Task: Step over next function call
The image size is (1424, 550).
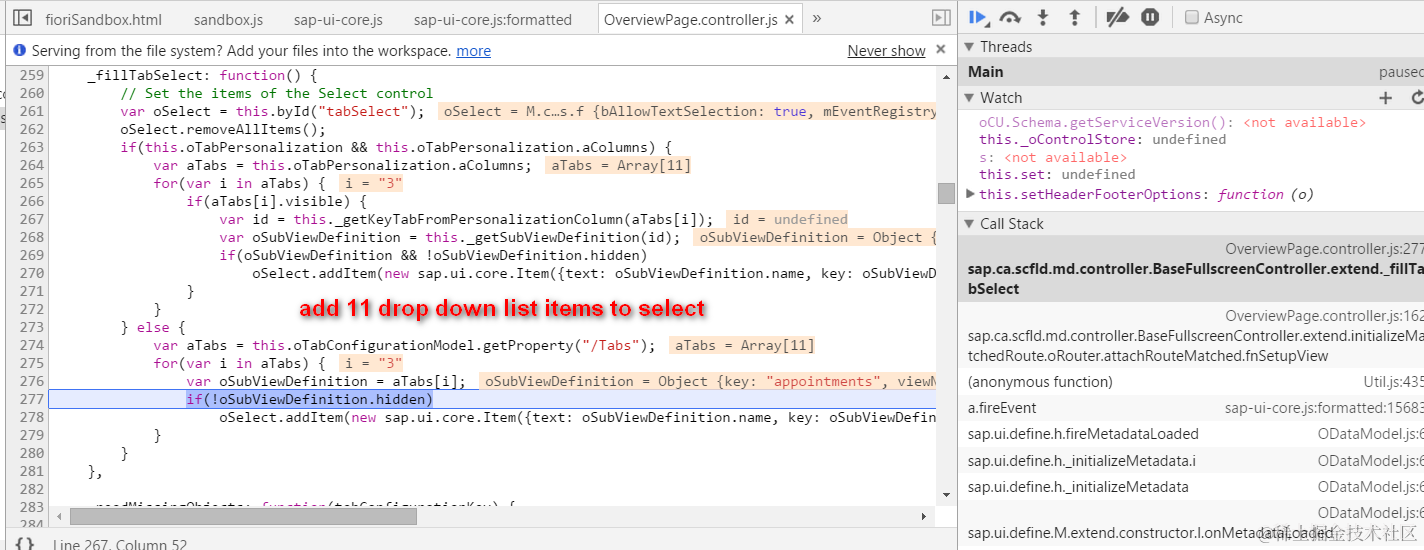Action: coord(1010,17)
